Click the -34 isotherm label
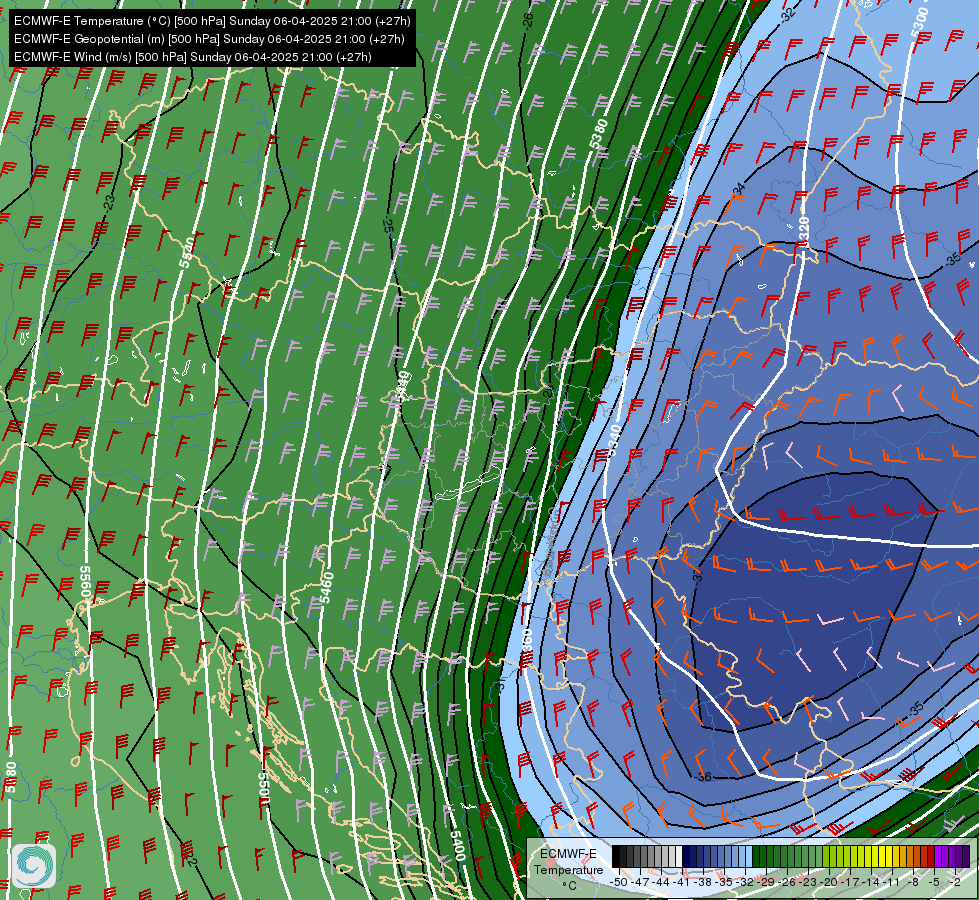Screen dimensions: 979x900 click(x=739, y=189)
